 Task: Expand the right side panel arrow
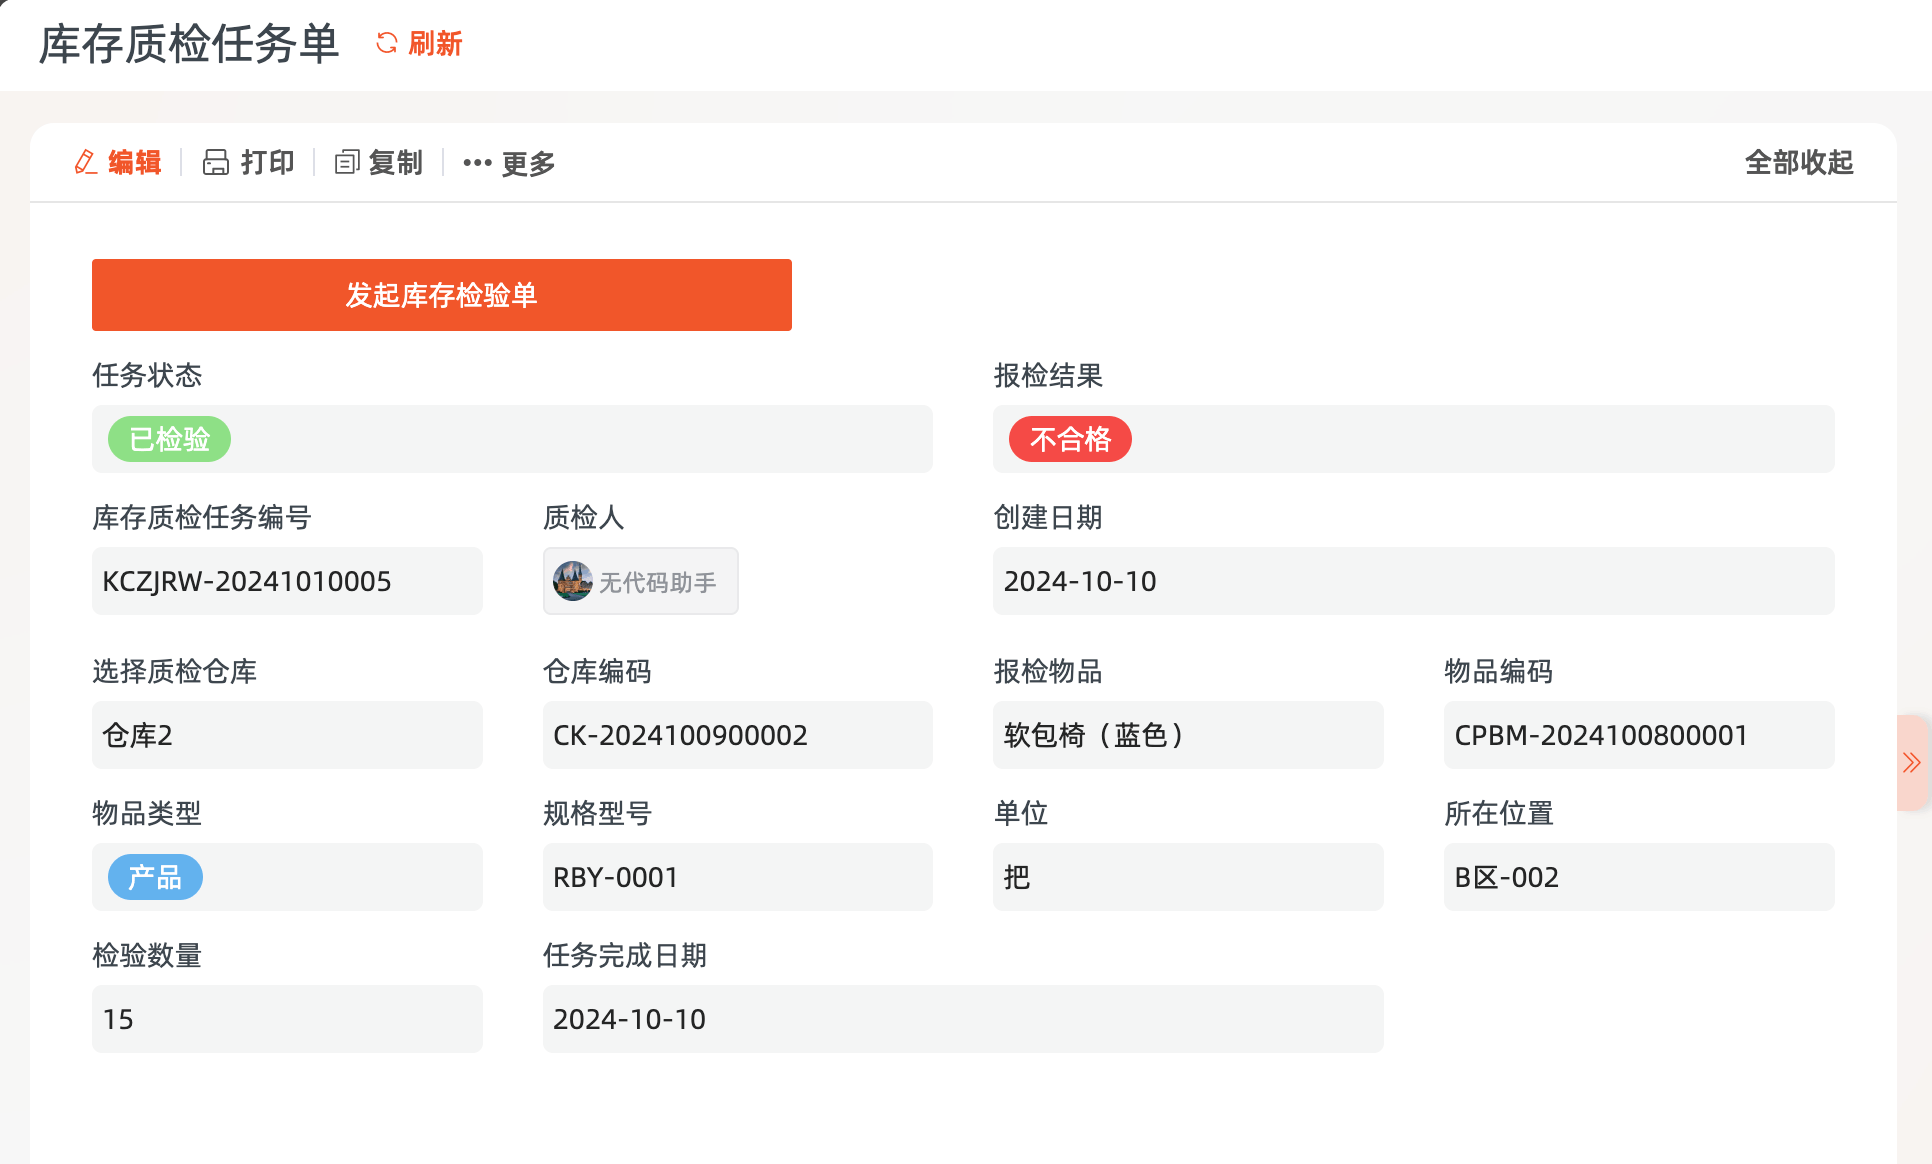(x=1911, y=763)
